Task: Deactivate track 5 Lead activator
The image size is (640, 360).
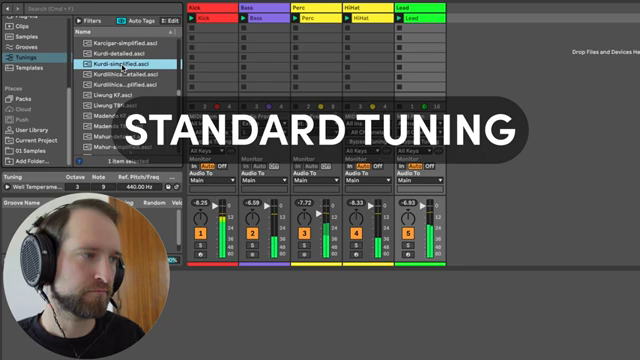Action: 408,233
